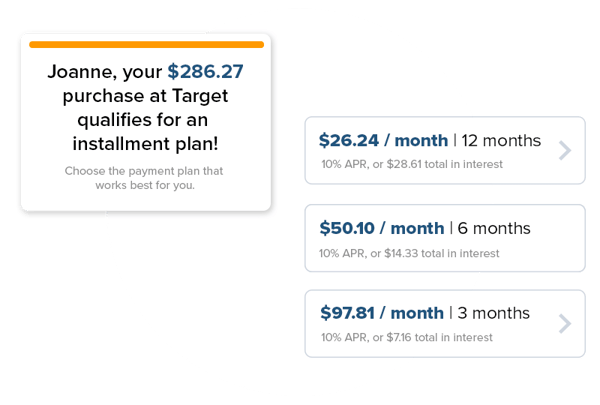Click the "12 months" term label

point(501,141)
